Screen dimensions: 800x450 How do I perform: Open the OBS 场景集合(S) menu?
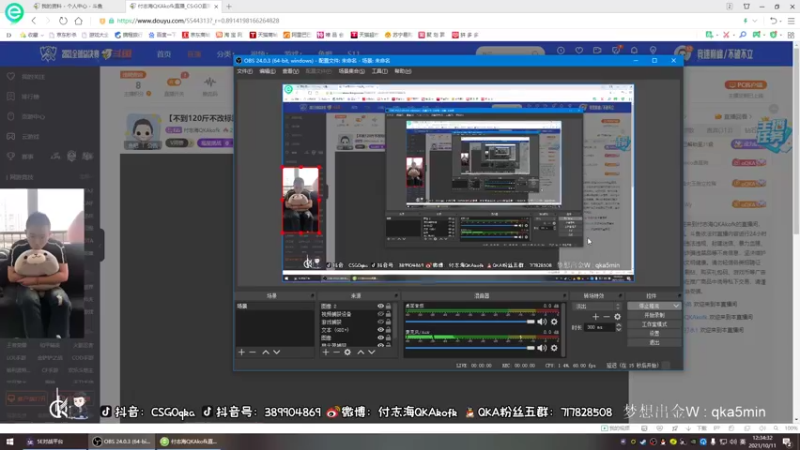point(352,71)
